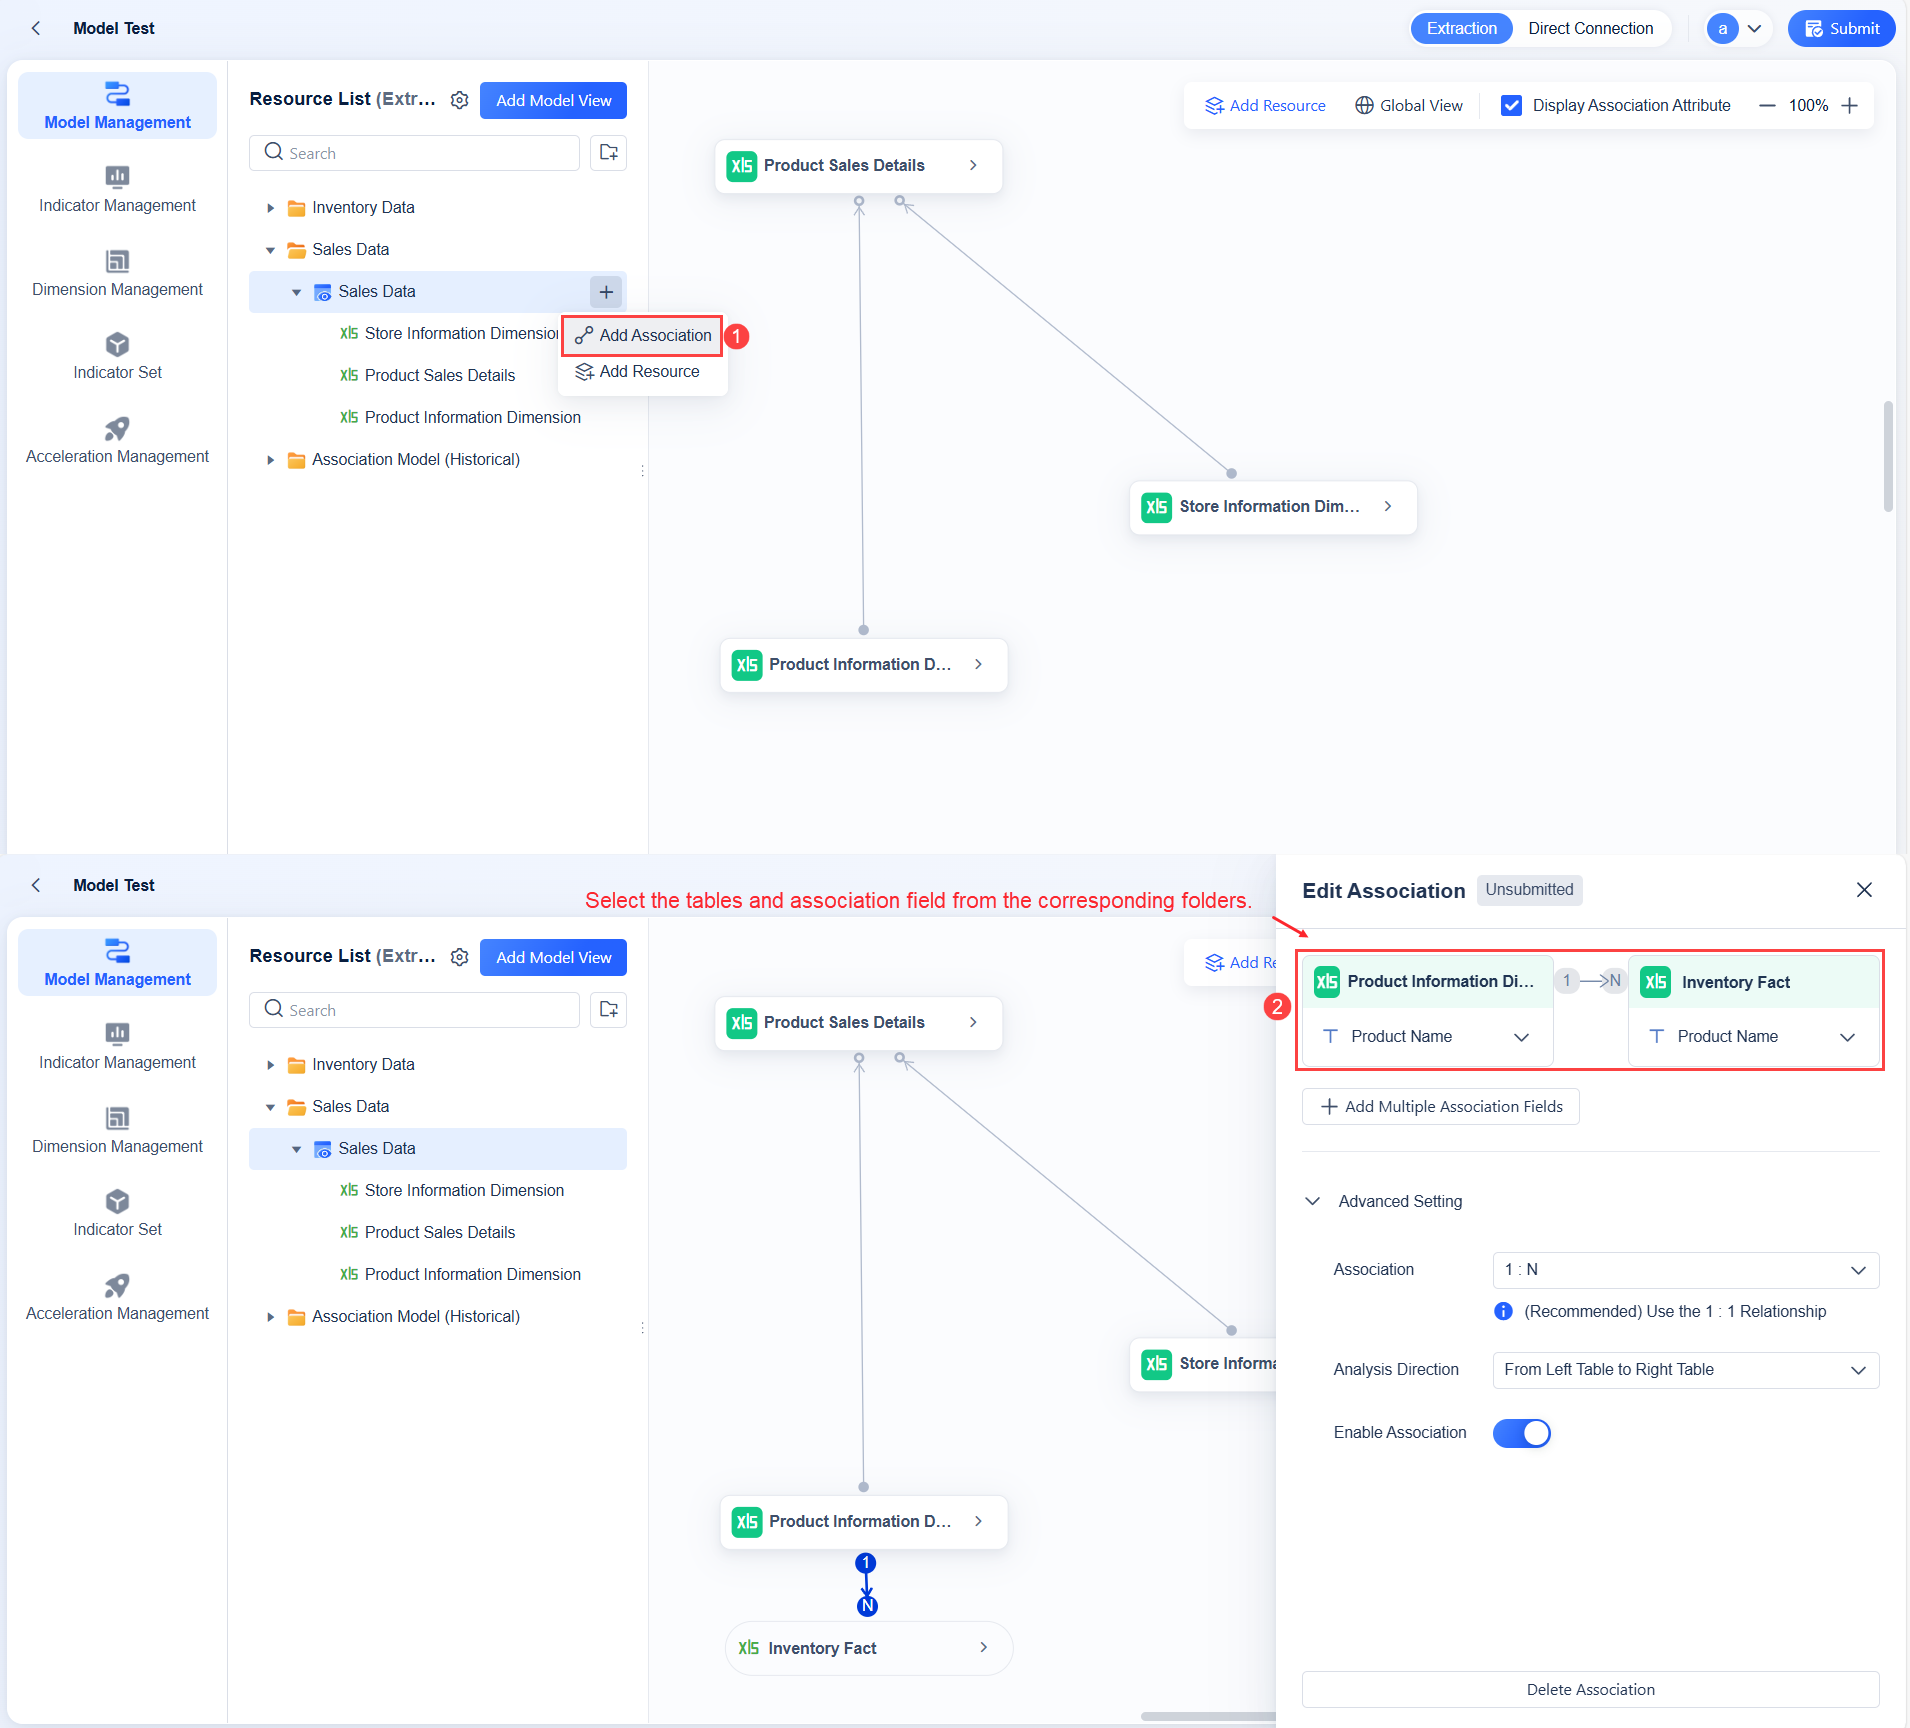The width and height of the screenshot is (1910, 1728).
Task: Click the Inventory Fact node on bottom canvas
Action: (x=868, y=1648)
